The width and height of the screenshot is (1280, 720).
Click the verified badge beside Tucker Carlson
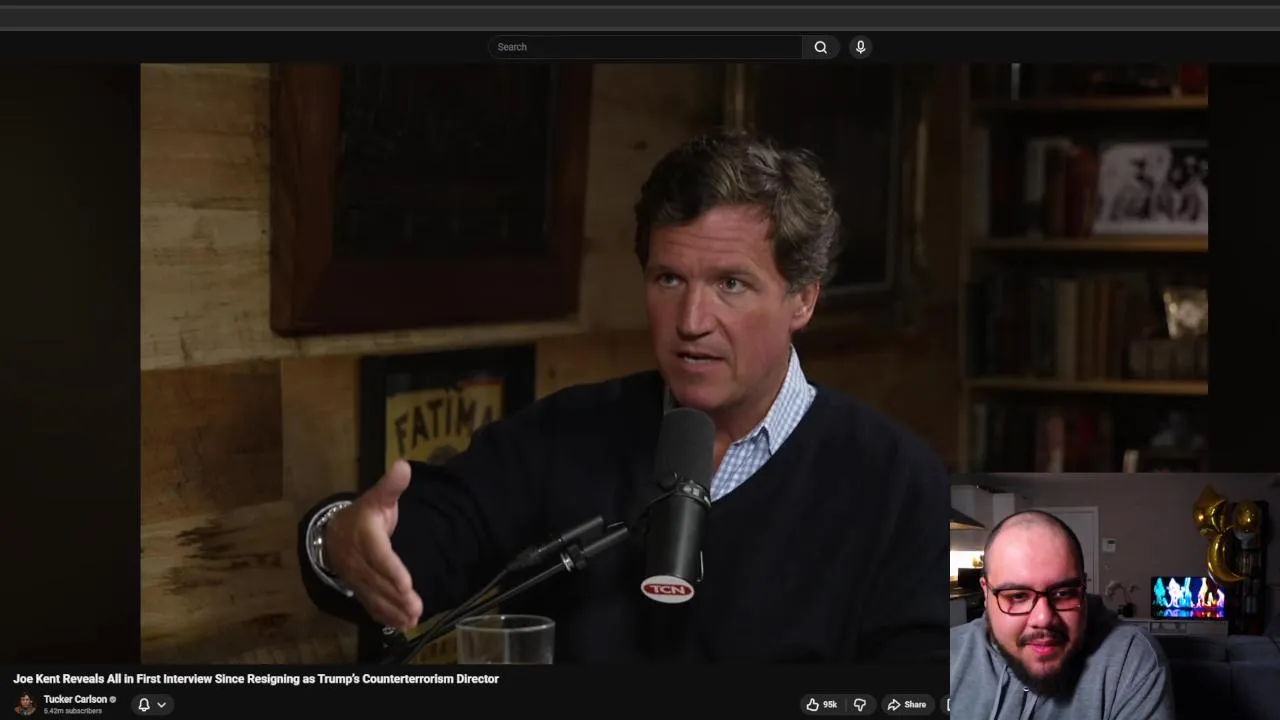[113, 700]
